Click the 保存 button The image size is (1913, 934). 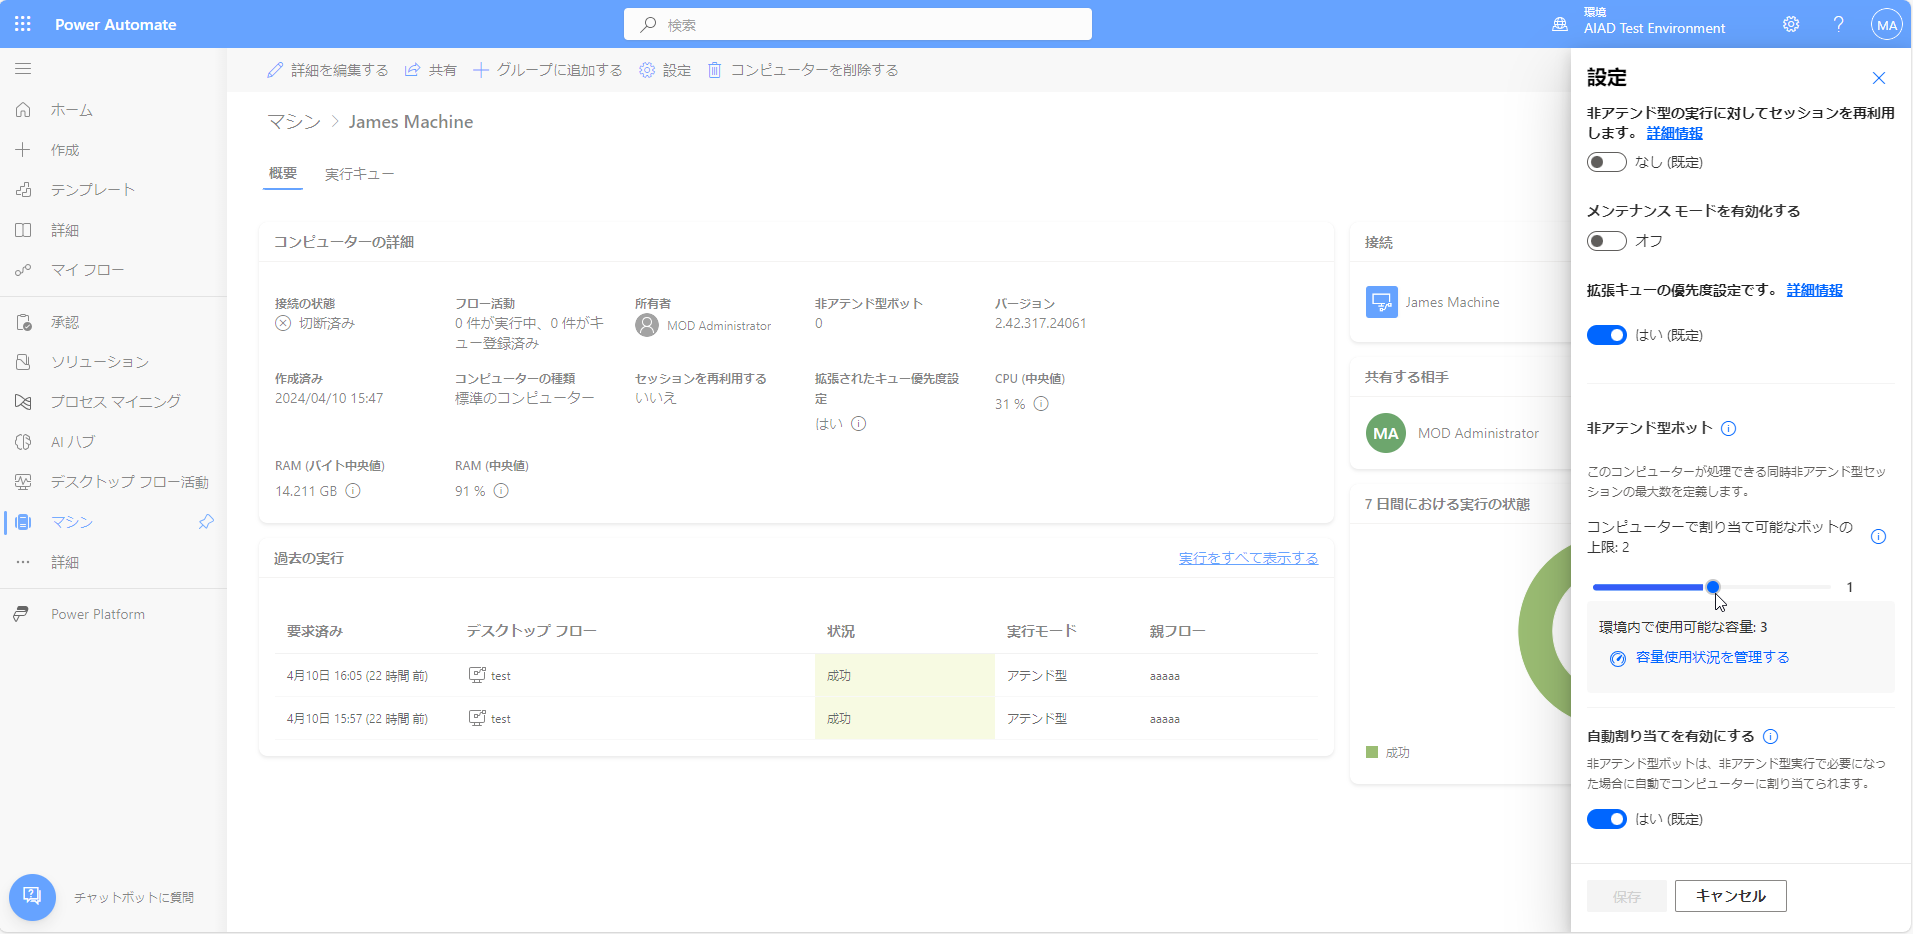(1627, 896)
